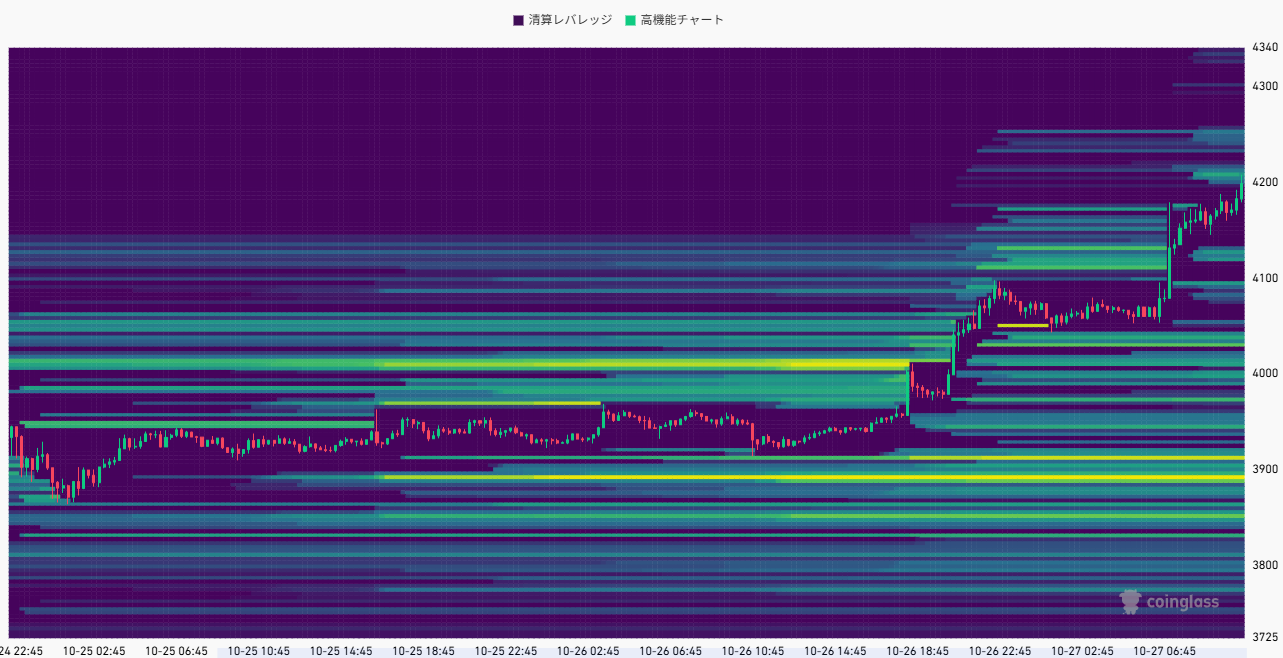1283x658 pixels.
Task: Click the 4200 price label on the y-axis
Action: tap(1266, 182)
